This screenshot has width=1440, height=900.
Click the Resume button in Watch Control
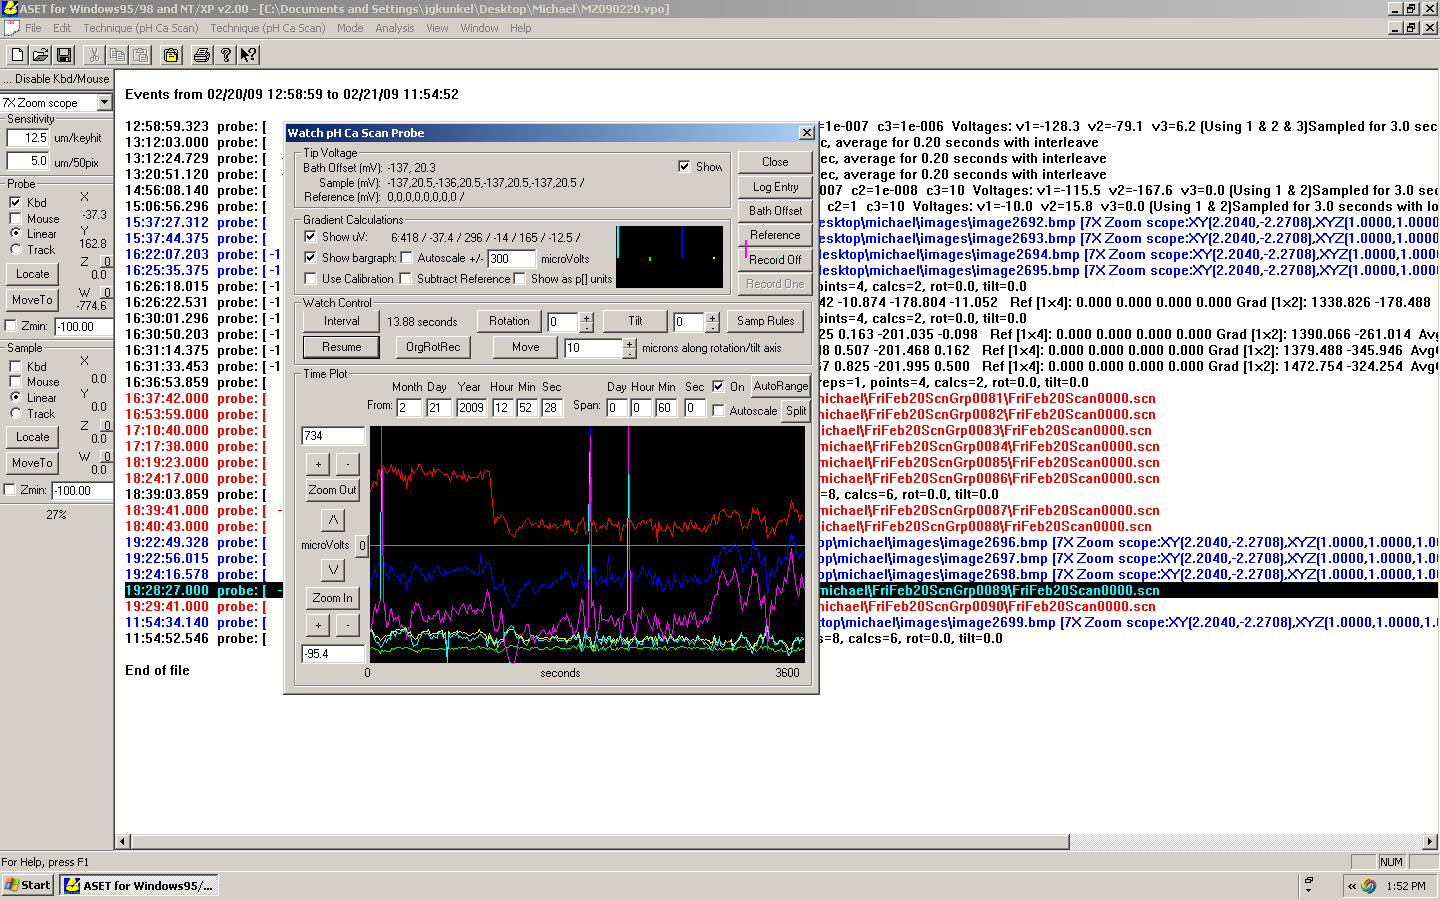point(342,347)
